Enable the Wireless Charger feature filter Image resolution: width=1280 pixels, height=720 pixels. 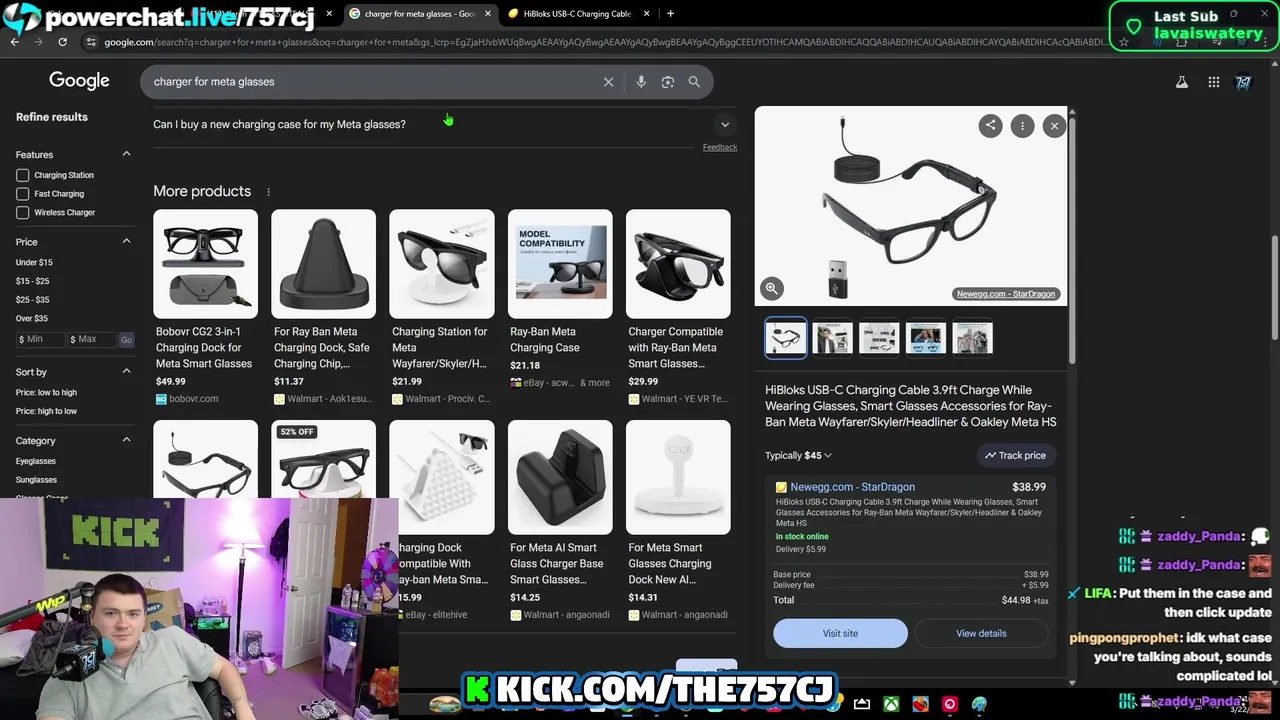(22, 213)
